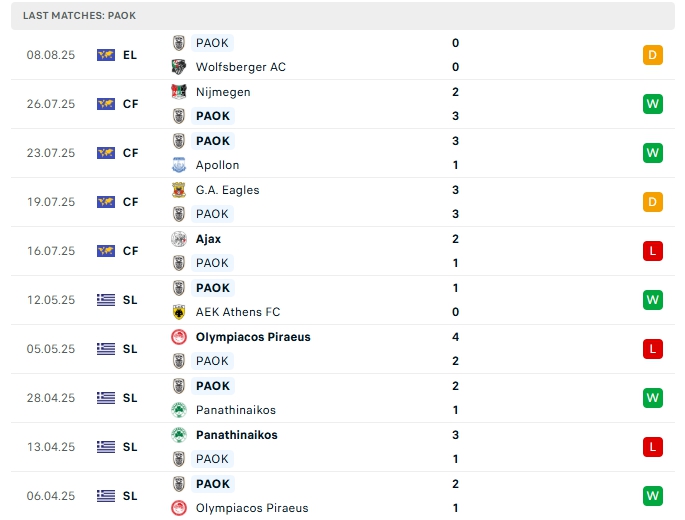Click the Last Matches: PAOK header
Viewport: 685px width, 520px height.
[x=79, y=16]
